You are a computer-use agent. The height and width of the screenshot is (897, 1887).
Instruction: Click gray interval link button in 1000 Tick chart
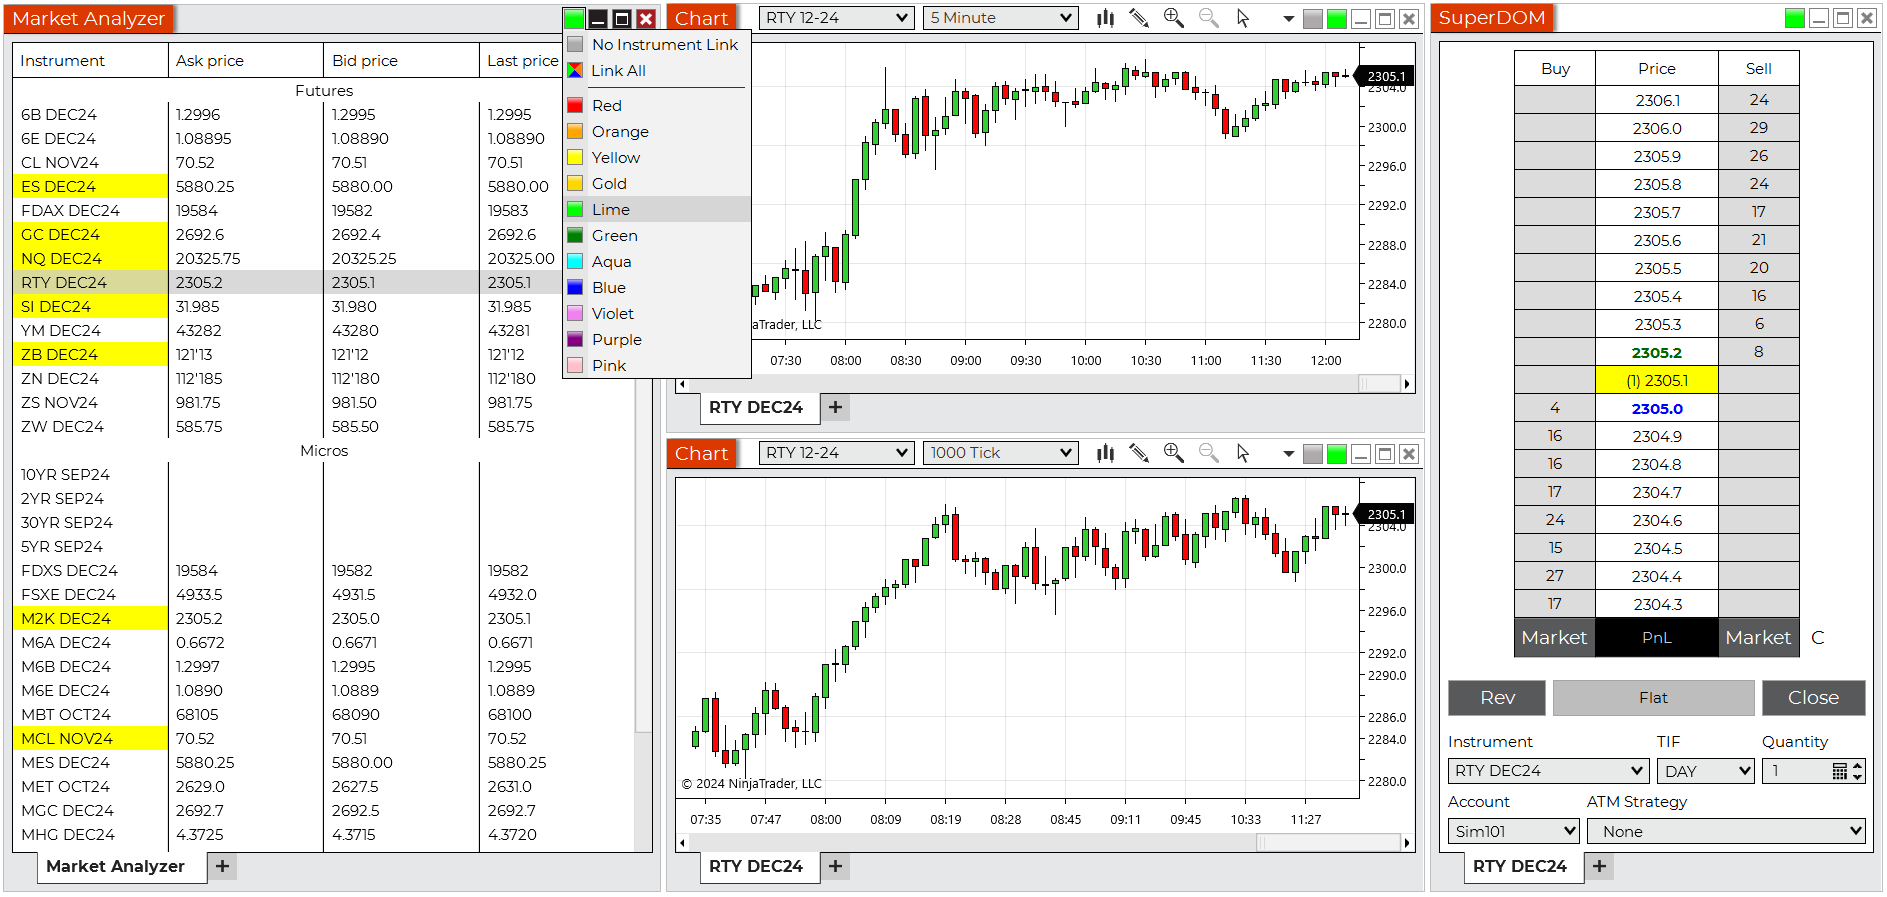tap(1313, 454)
